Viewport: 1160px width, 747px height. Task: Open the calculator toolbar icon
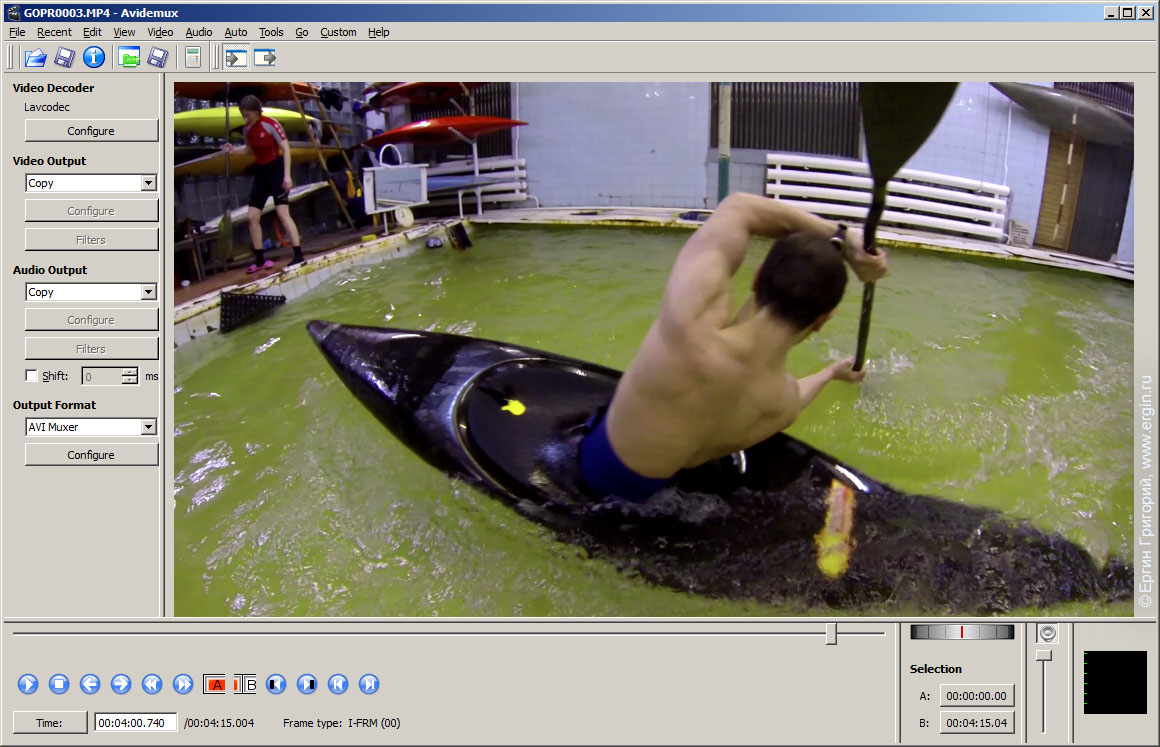(192, 57)
